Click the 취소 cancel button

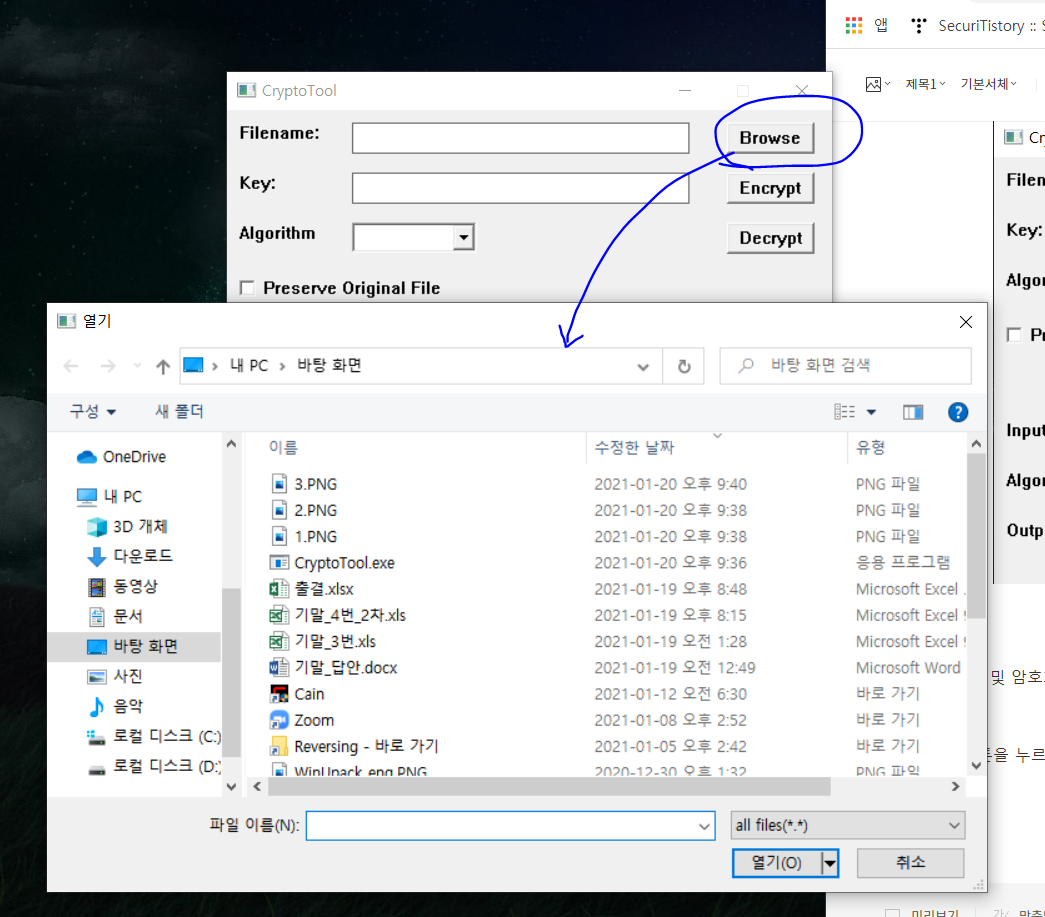910,863
